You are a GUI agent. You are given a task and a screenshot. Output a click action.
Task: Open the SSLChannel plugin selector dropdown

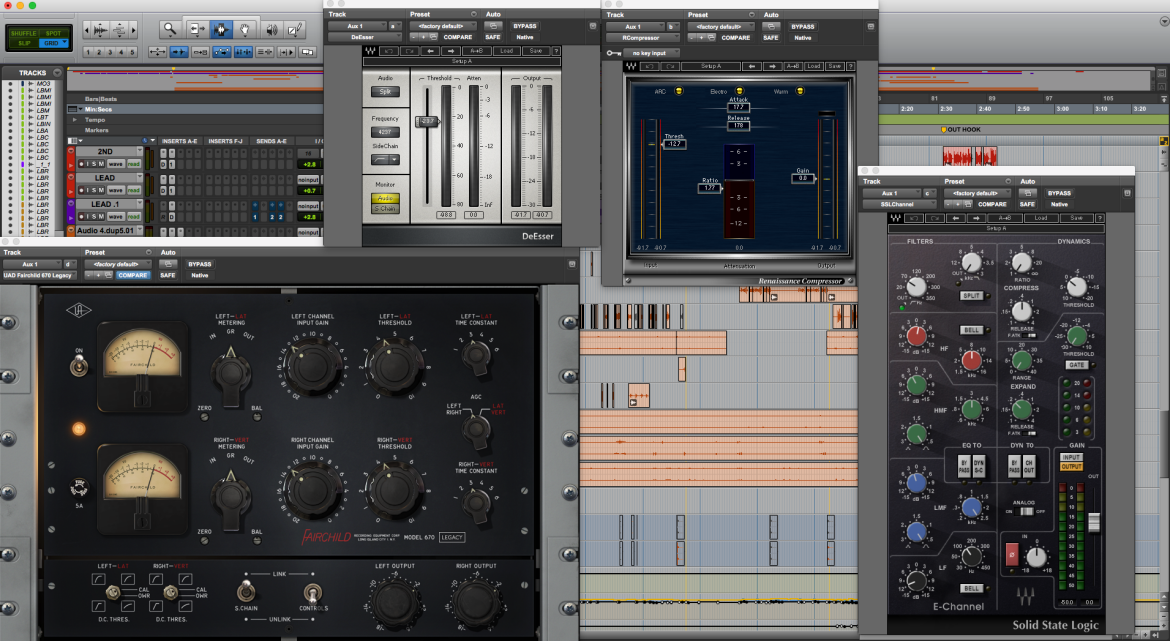pos(898,204)
